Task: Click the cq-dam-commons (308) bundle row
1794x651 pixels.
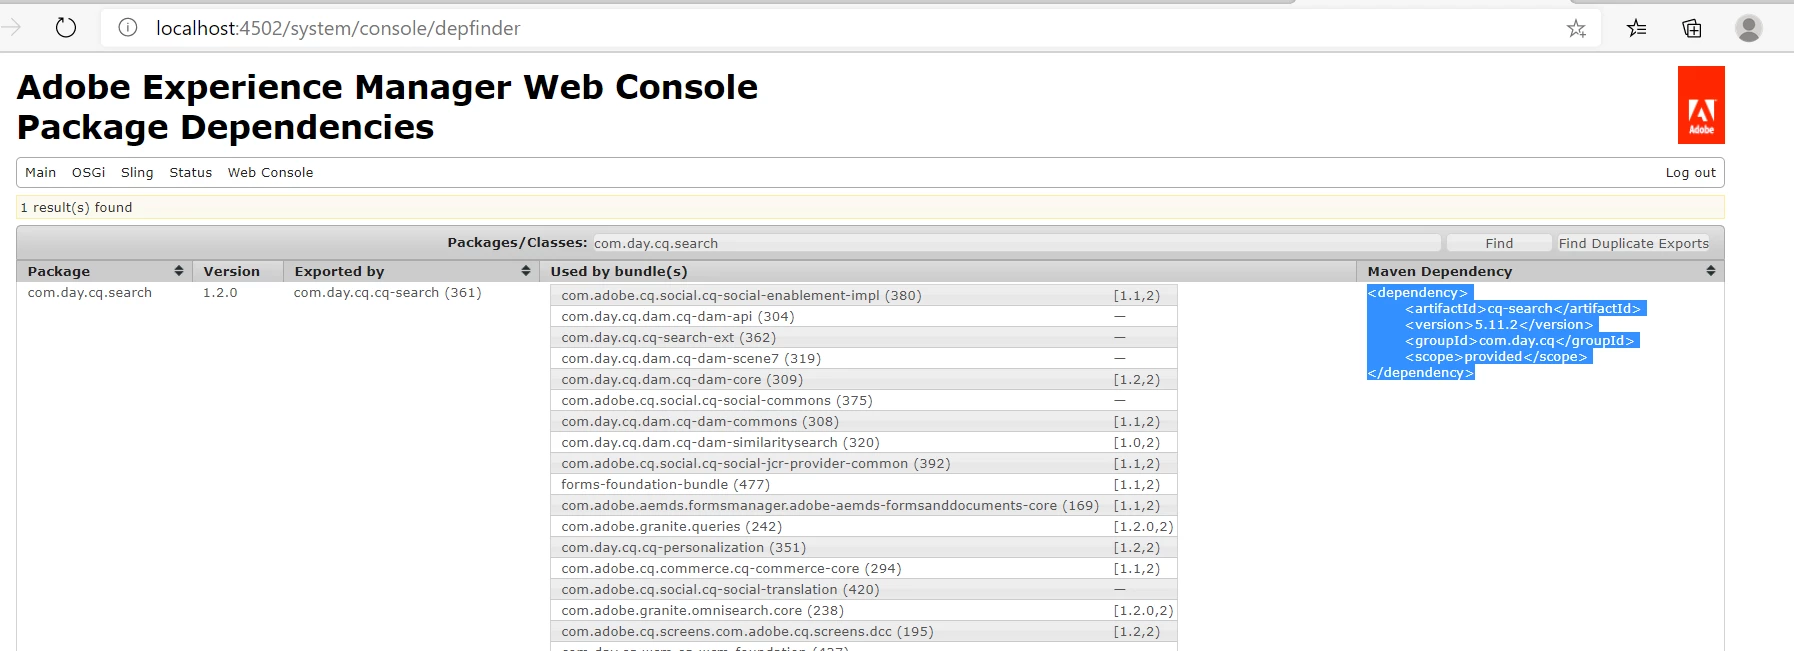Action: [864, 421]
